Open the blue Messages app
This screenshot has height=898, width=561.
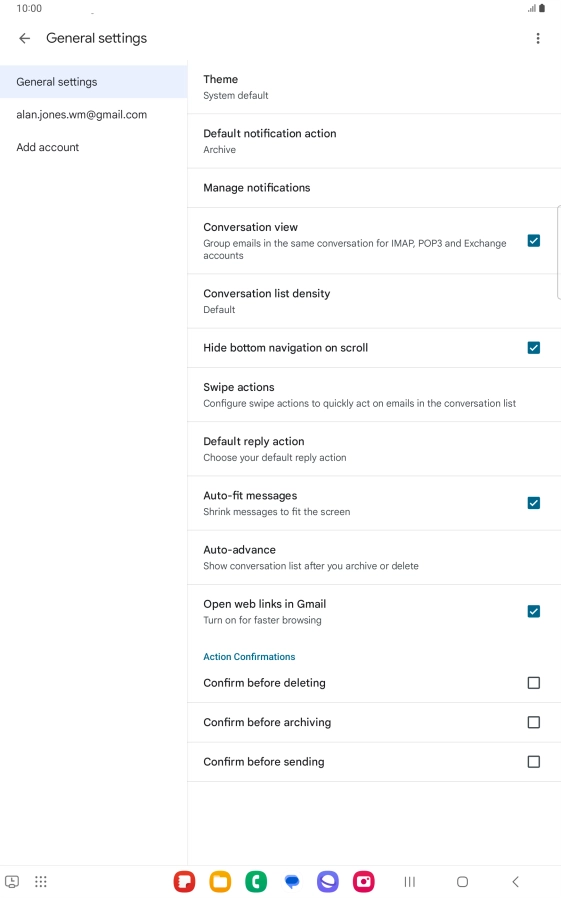[292, 881]
